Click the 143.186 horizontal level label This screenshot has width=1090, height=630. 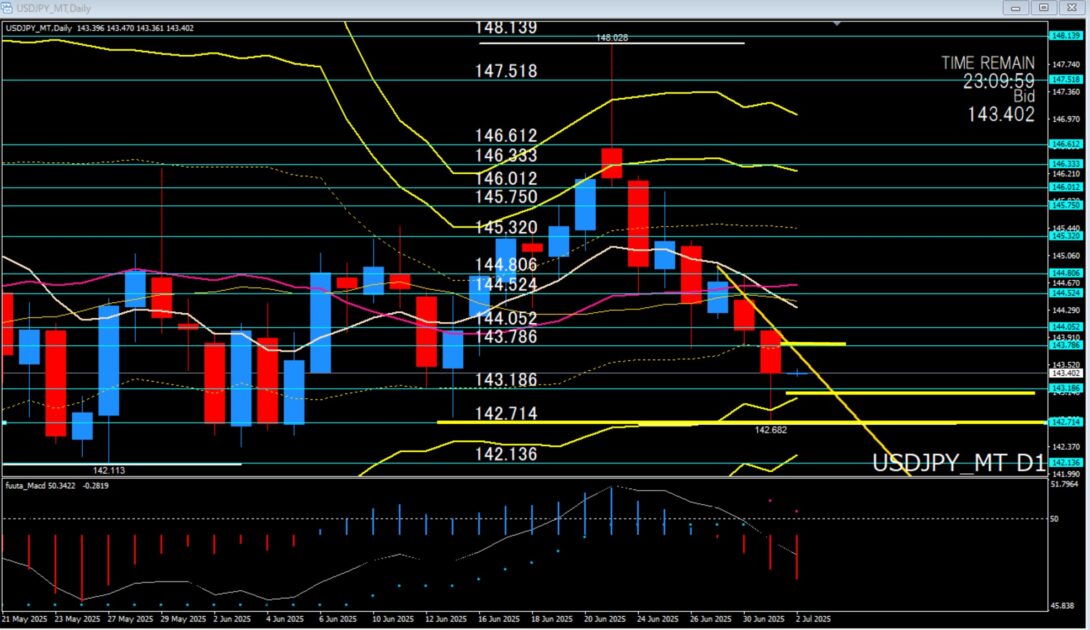(506, 380)
